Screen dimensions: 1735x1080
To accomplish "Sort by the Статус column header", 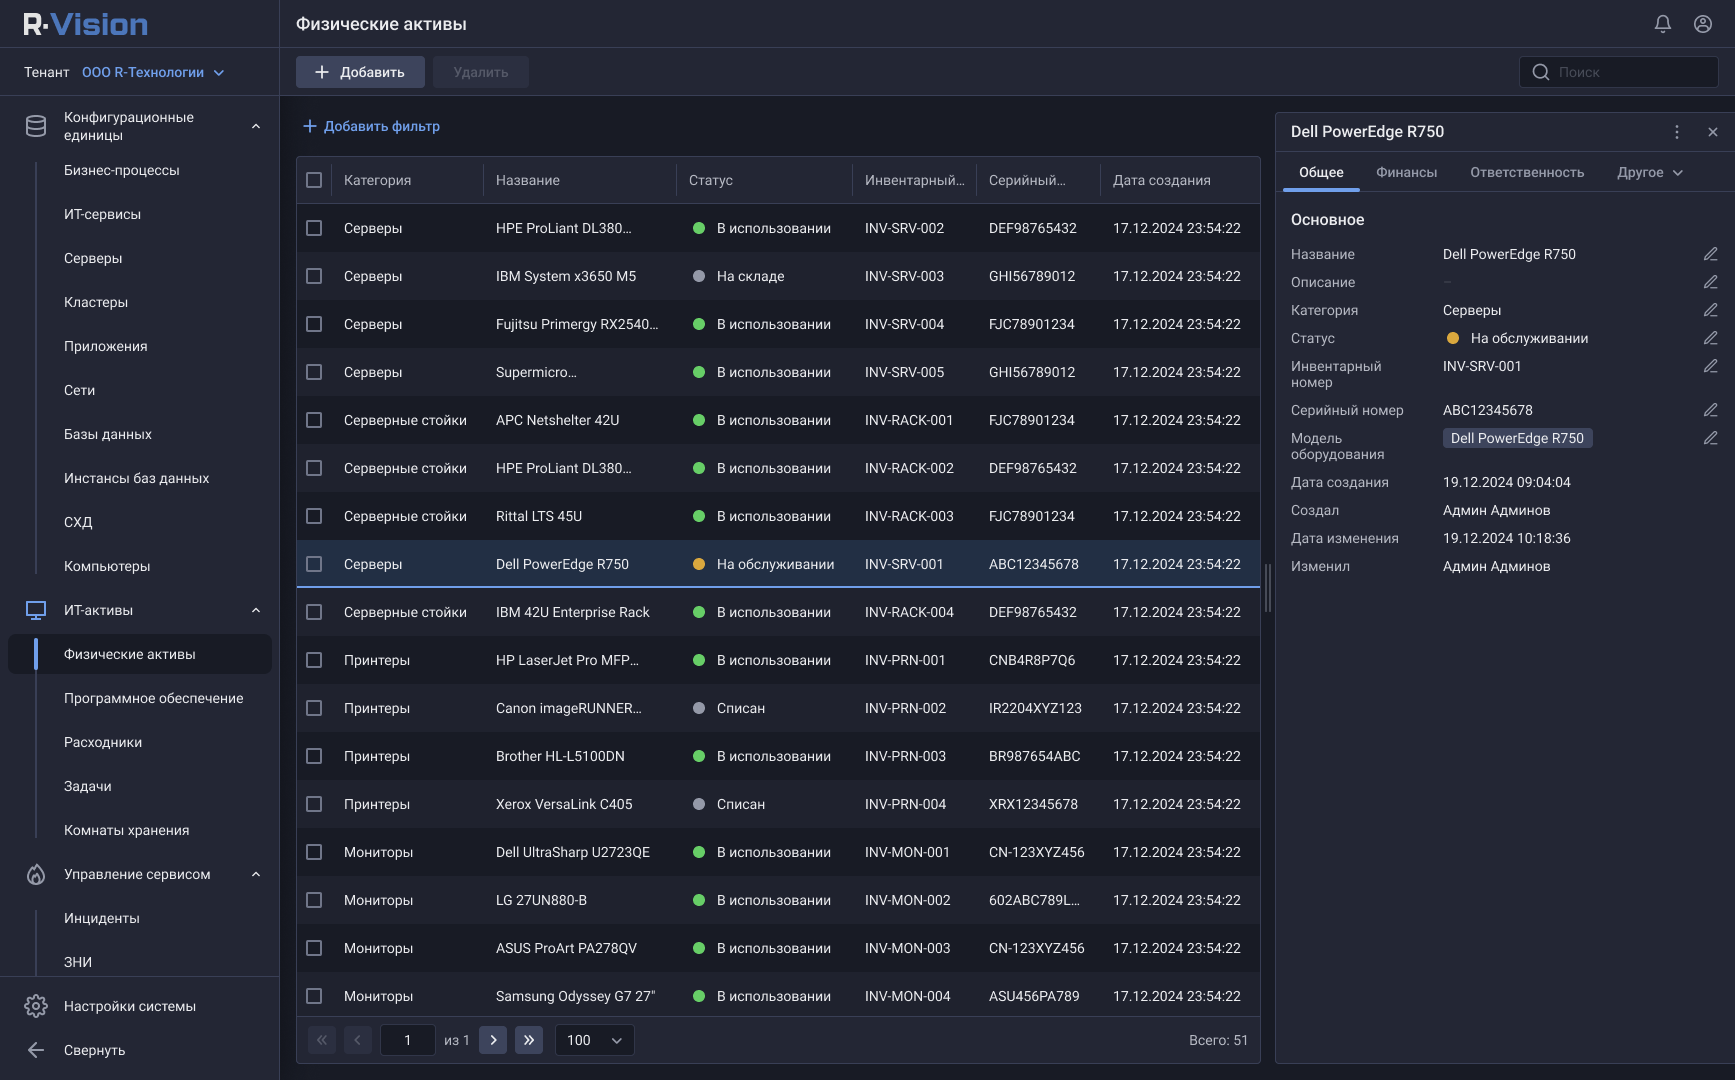I will (x=711, y=180).
